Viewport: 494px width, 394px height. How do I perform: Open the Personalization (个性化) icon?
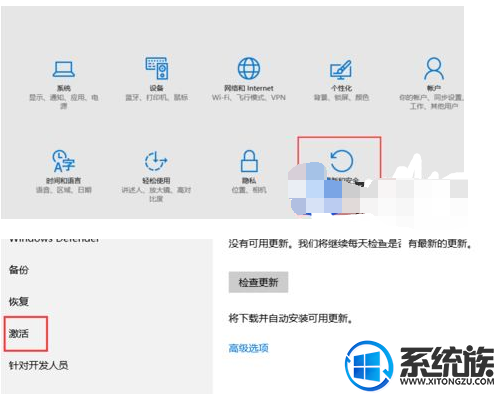tap(341, 70)
